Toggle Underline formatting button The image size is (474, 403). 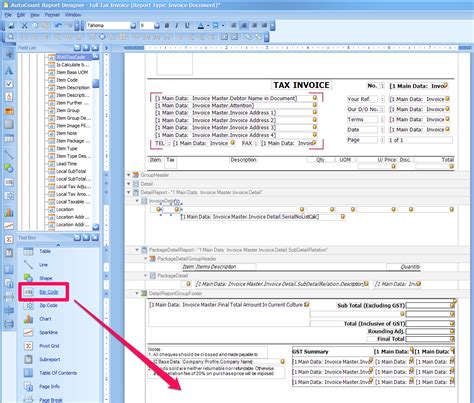click(x=187, y=25)
